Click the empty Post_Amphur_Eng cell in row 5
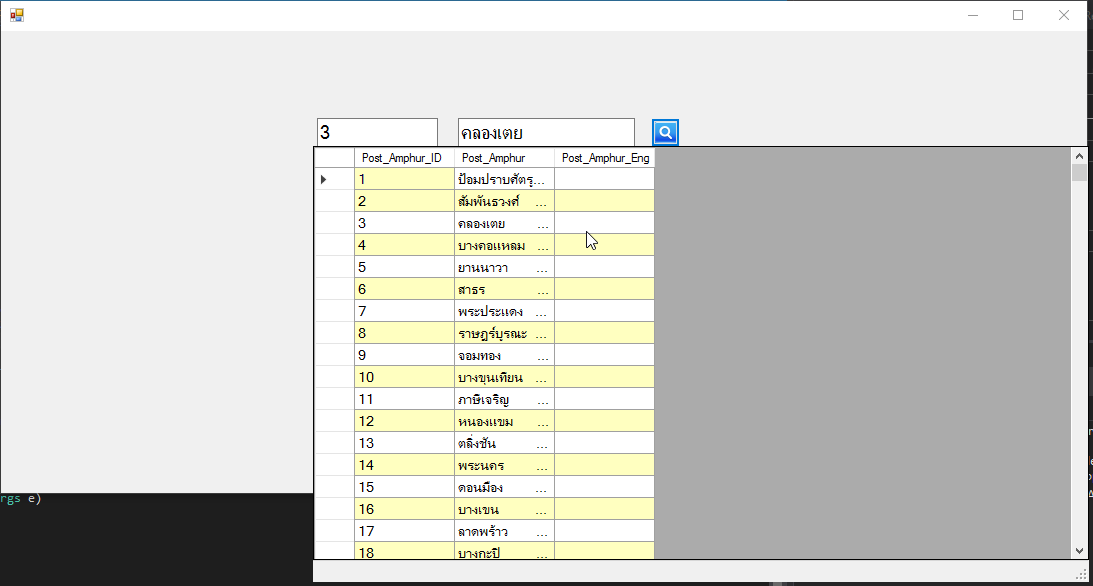Viewport: 1093px width, 586px height. 604,268
